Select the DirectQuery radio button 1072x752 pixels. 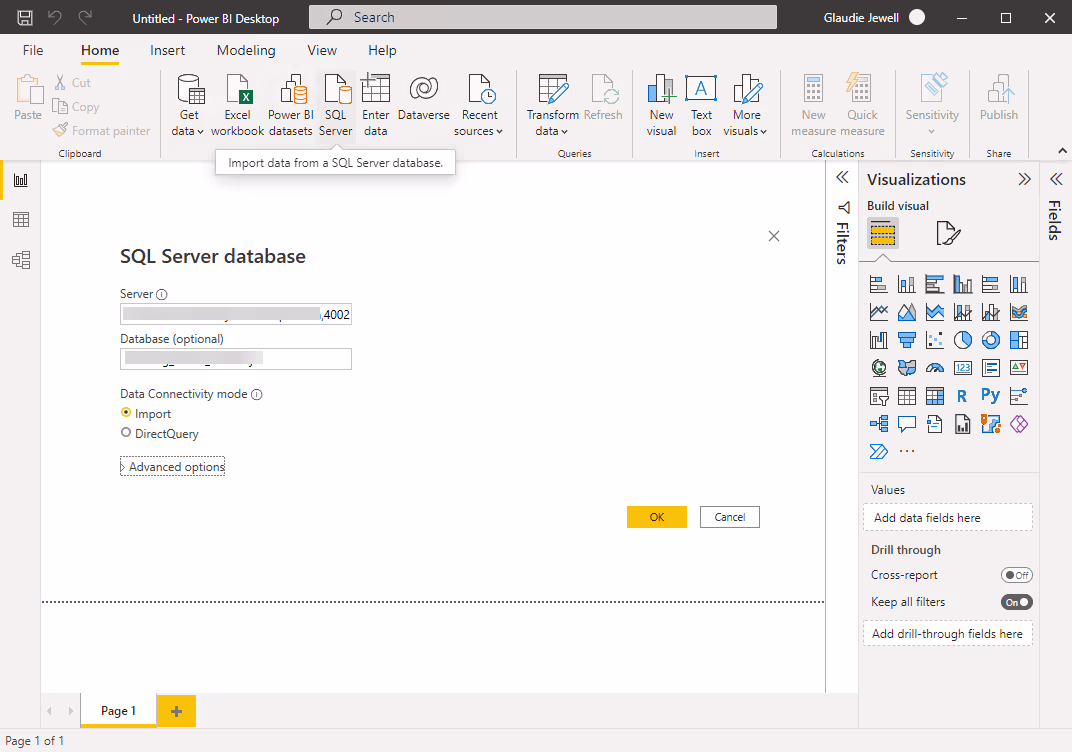126,434
